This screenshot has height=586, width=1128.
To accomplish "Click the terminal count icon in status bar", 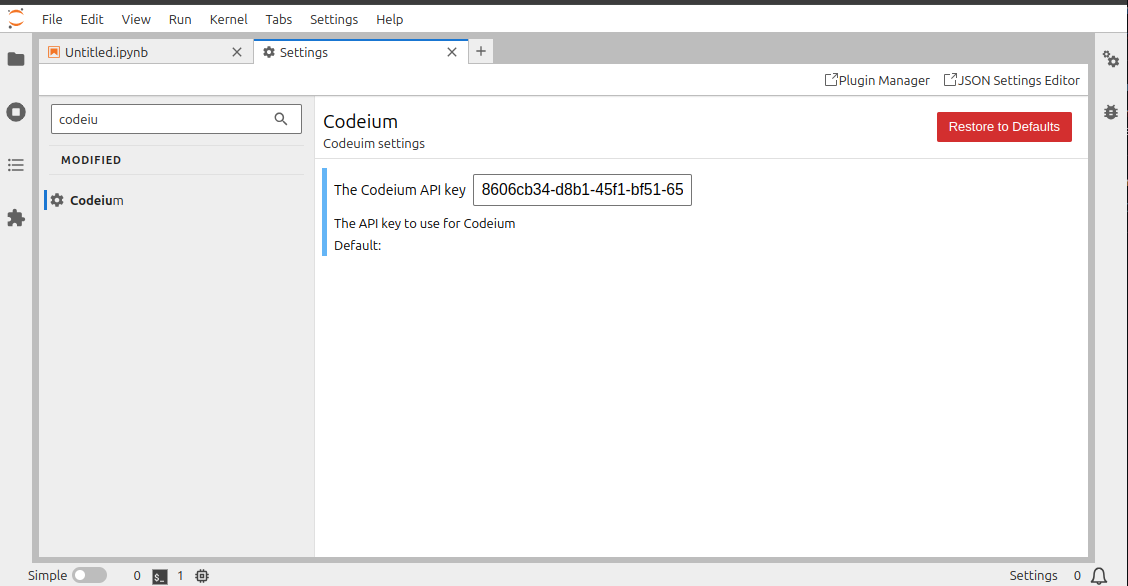I will coord(160,576).
